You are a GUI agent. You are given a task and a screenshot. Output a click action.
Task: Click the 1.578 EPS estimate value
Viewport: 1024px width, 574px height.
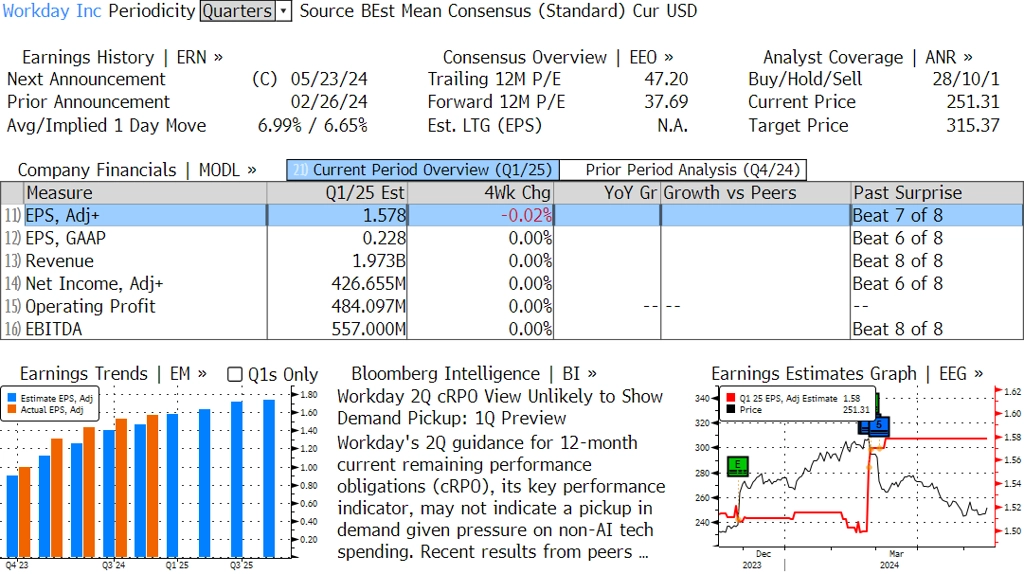point(385,215)
